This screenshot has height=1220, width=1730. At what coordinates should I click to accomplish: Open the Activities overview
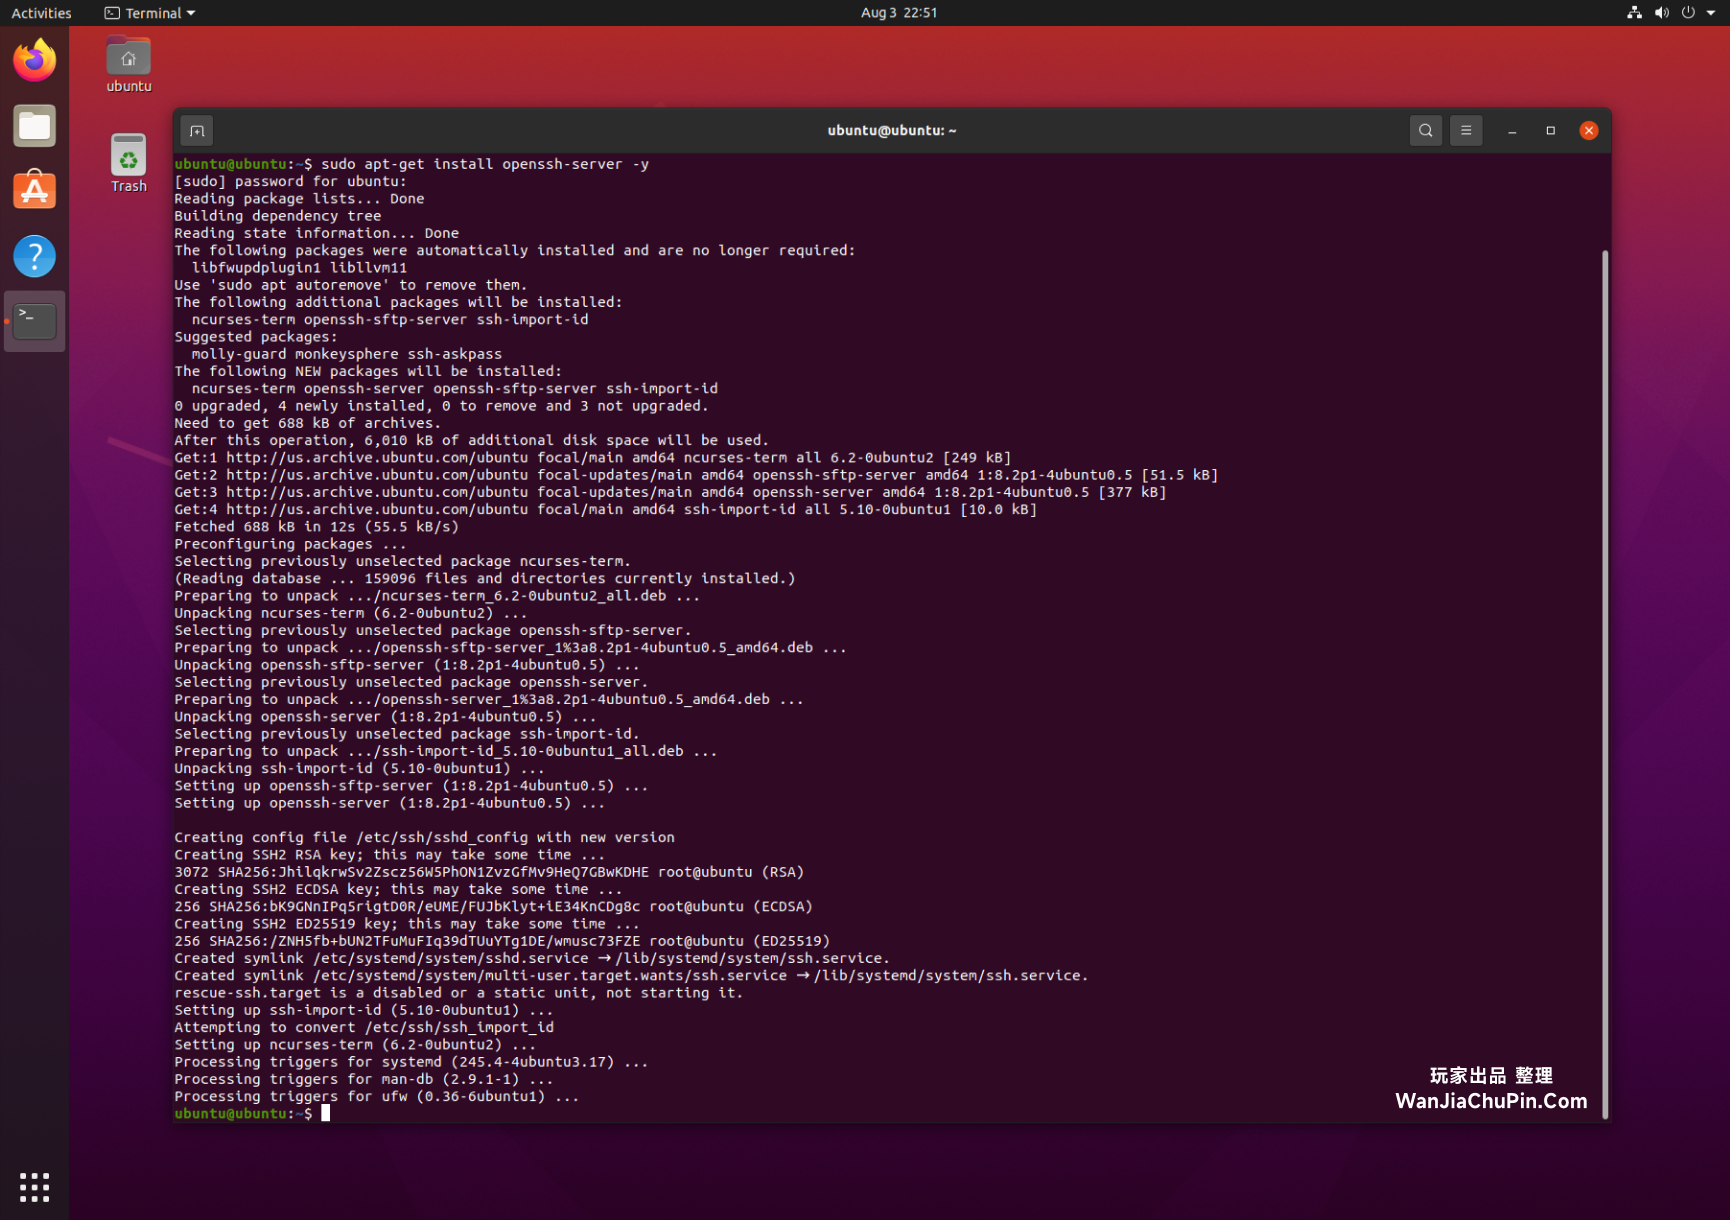tap(41, 13)
